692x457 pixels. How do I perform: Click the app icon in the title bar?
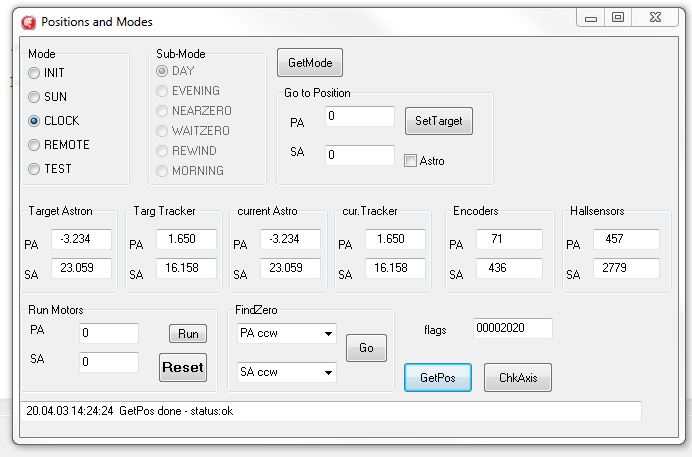pos(29,21)
